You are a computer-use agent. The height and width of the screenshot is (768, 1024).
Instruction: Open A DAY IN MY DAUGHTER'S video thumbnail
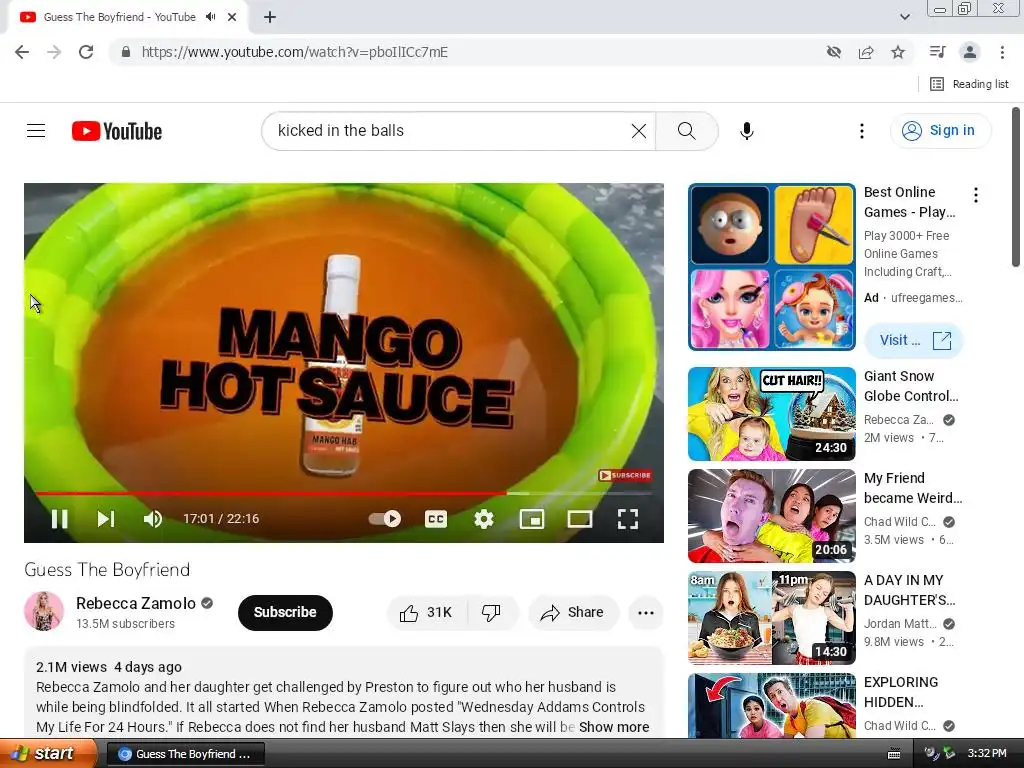click(771, 618)
